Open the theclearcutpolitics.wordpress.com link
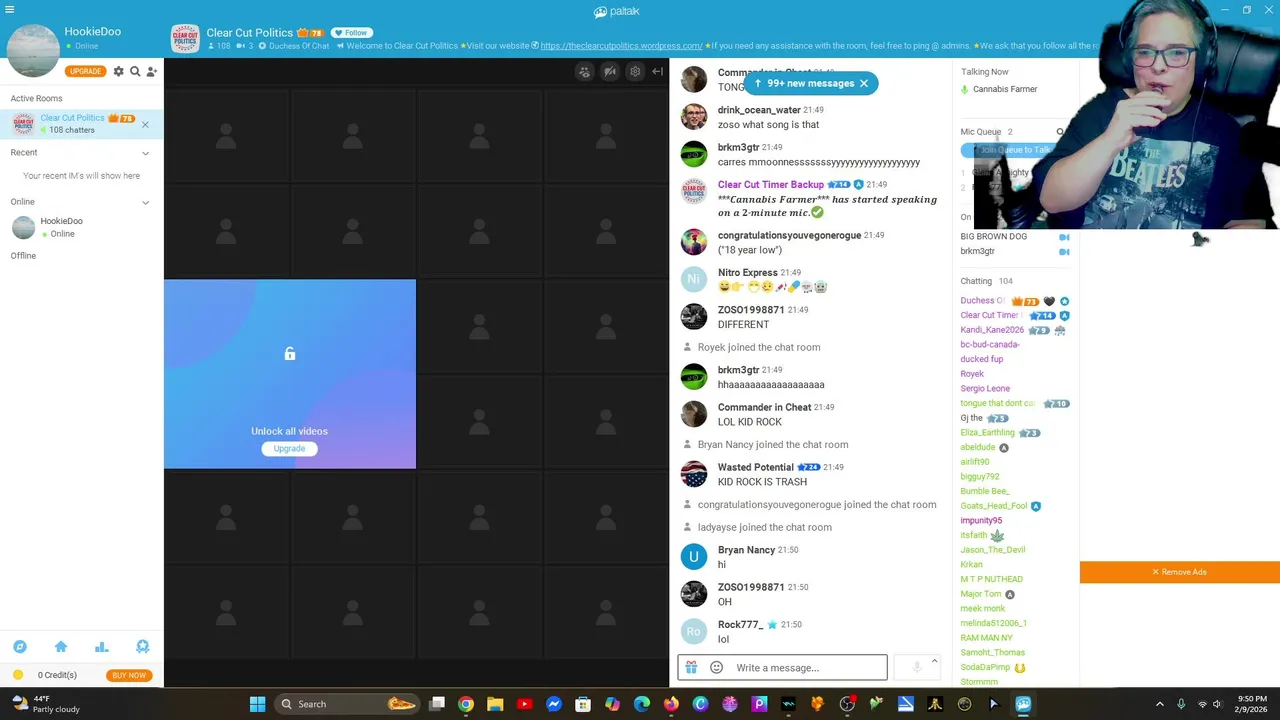 click(x=621, y=46)
